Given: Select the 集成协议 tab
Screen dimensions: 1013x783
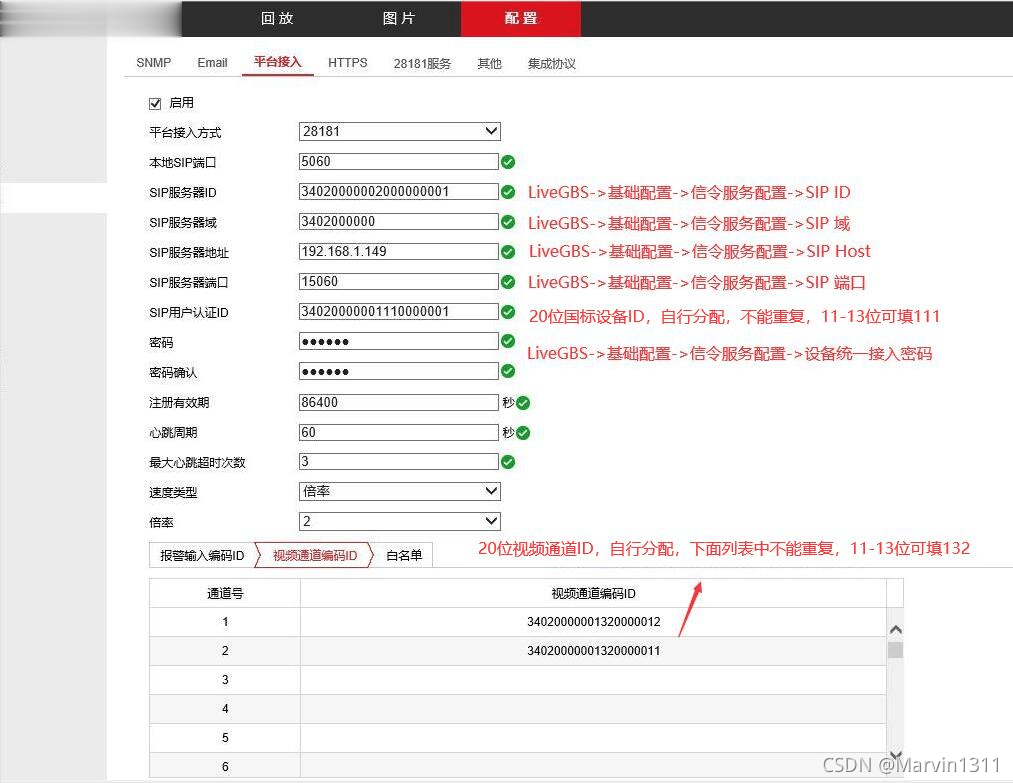Looking at the screenshot, I should [x=551, y=62].
